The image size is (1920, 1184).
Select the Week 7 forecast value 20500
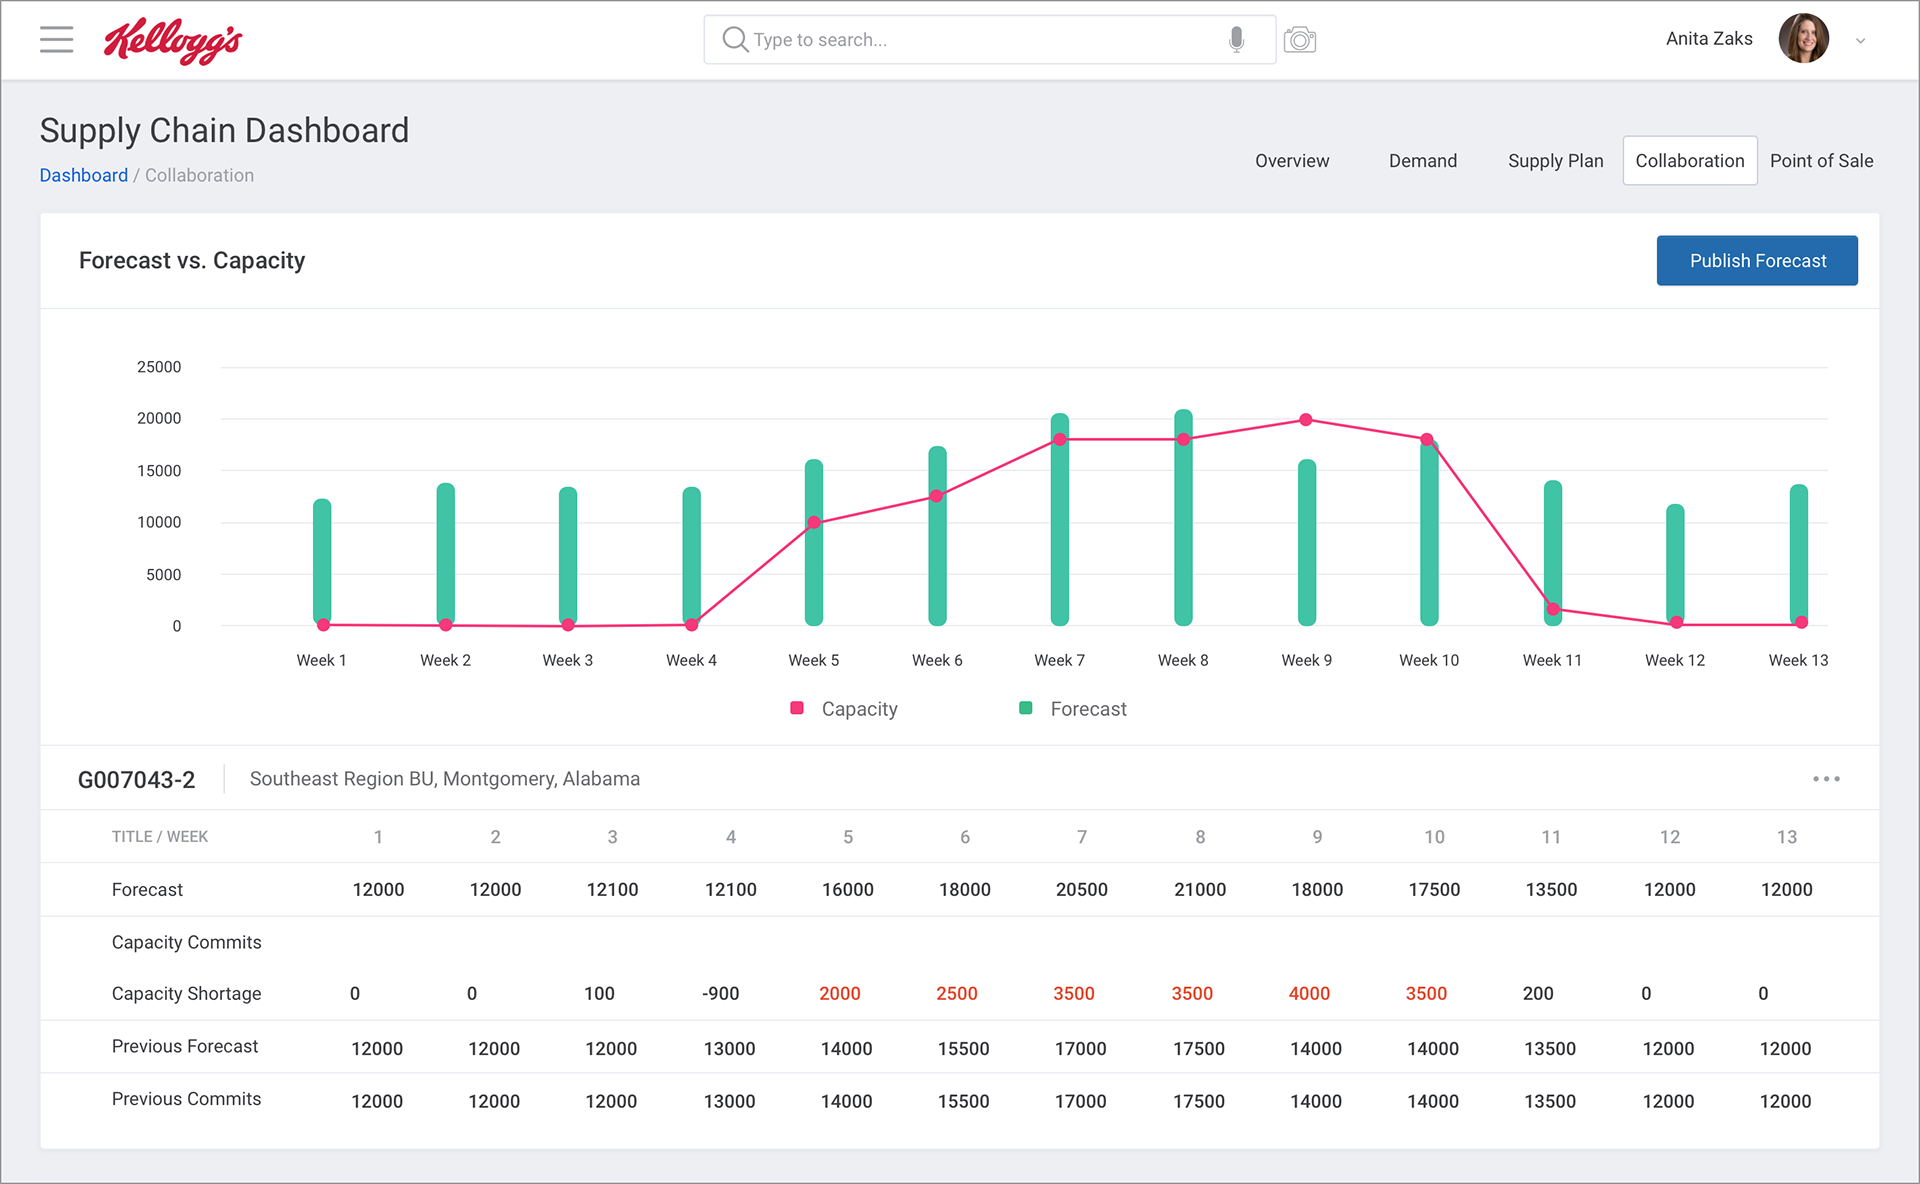tap(1081, 890)
